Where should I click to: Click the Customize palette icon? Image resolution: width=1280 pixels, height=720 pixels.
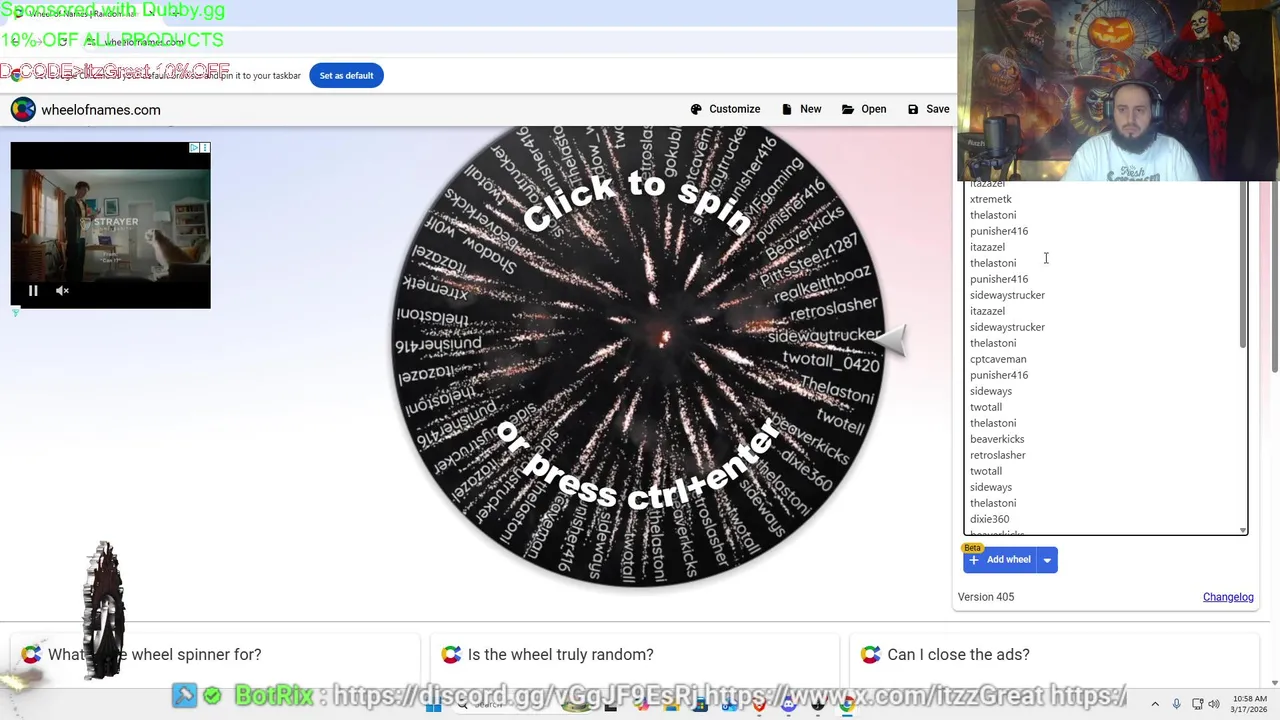(696, 109)
